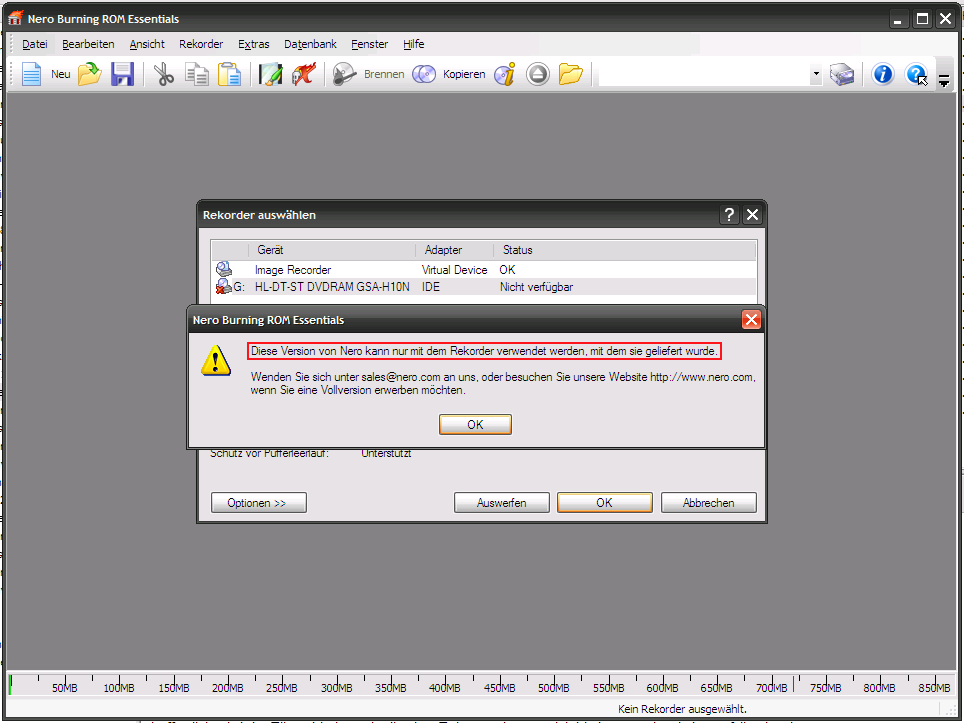Click the green start marker on capacity bar
The width and height of the screenshot is (964, 723).
pos(10,684)
